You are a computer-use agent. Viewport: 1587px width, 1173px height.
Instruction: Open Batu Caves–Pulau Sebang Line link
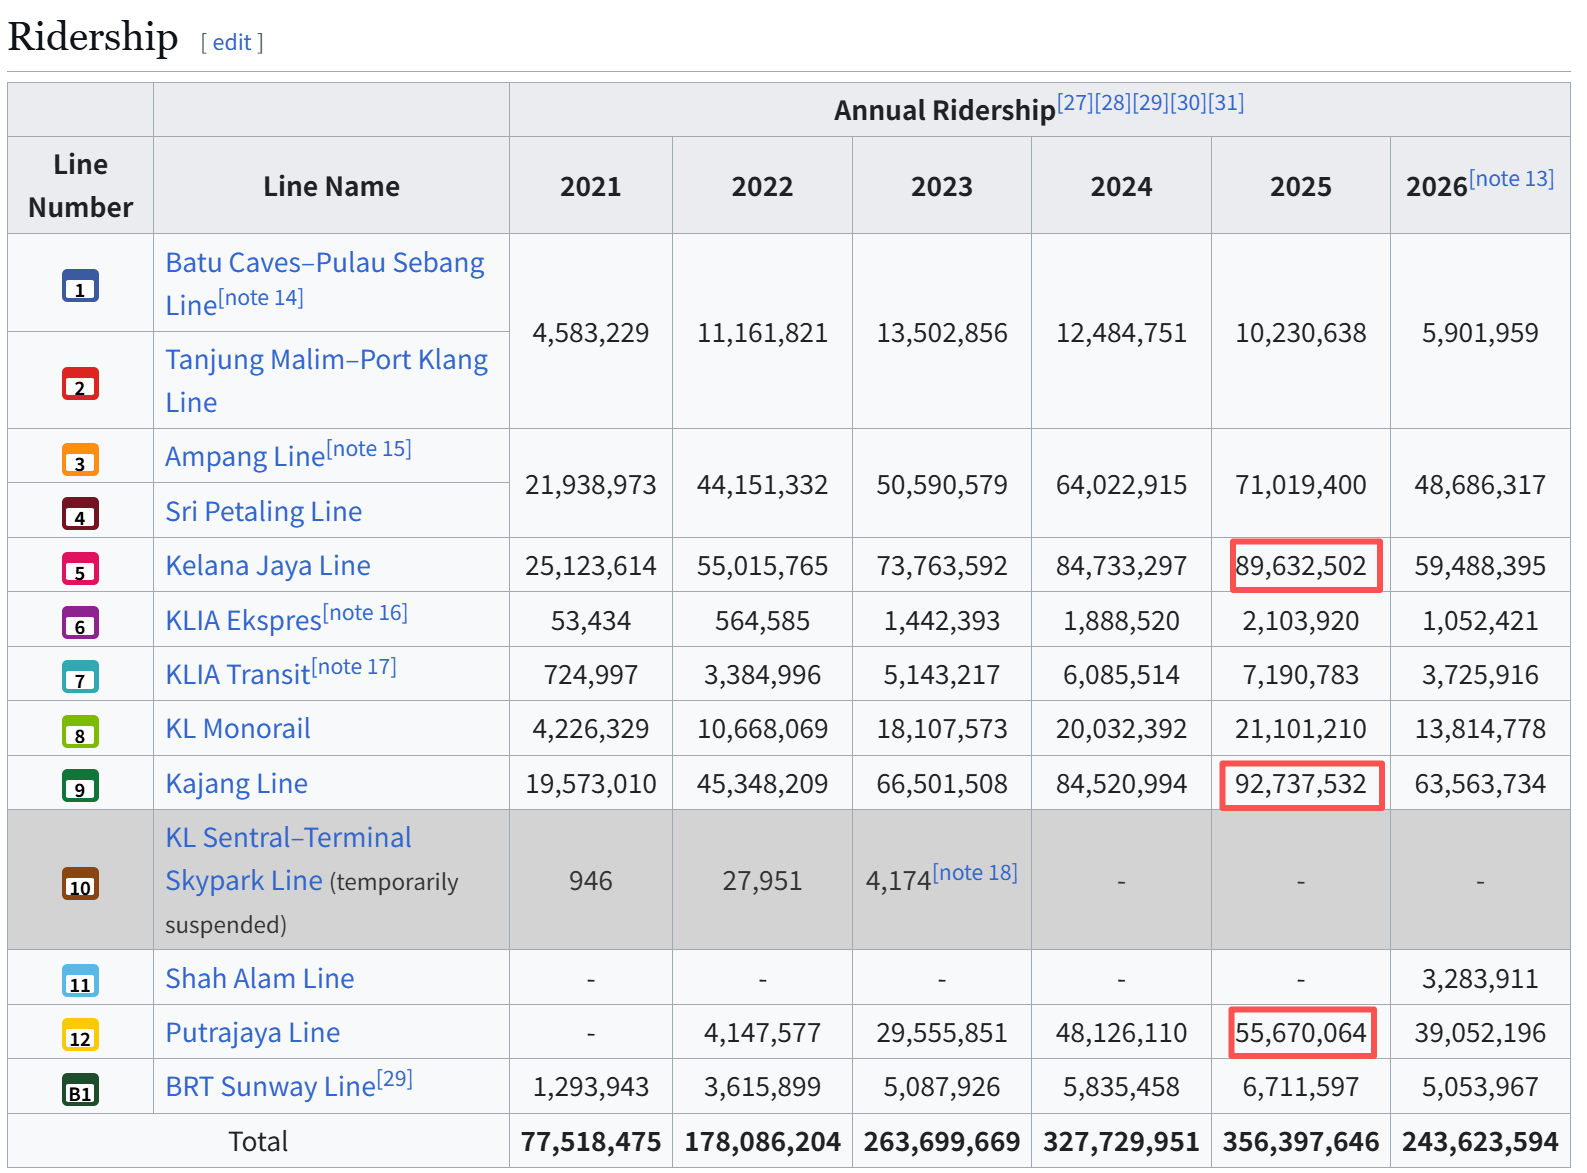[x=325, y=283]
